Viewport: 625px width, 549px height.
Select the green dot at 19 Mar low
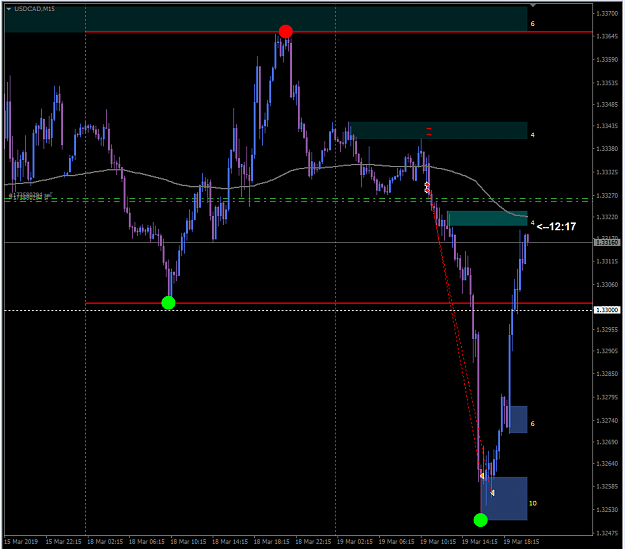tap(480, 519)
